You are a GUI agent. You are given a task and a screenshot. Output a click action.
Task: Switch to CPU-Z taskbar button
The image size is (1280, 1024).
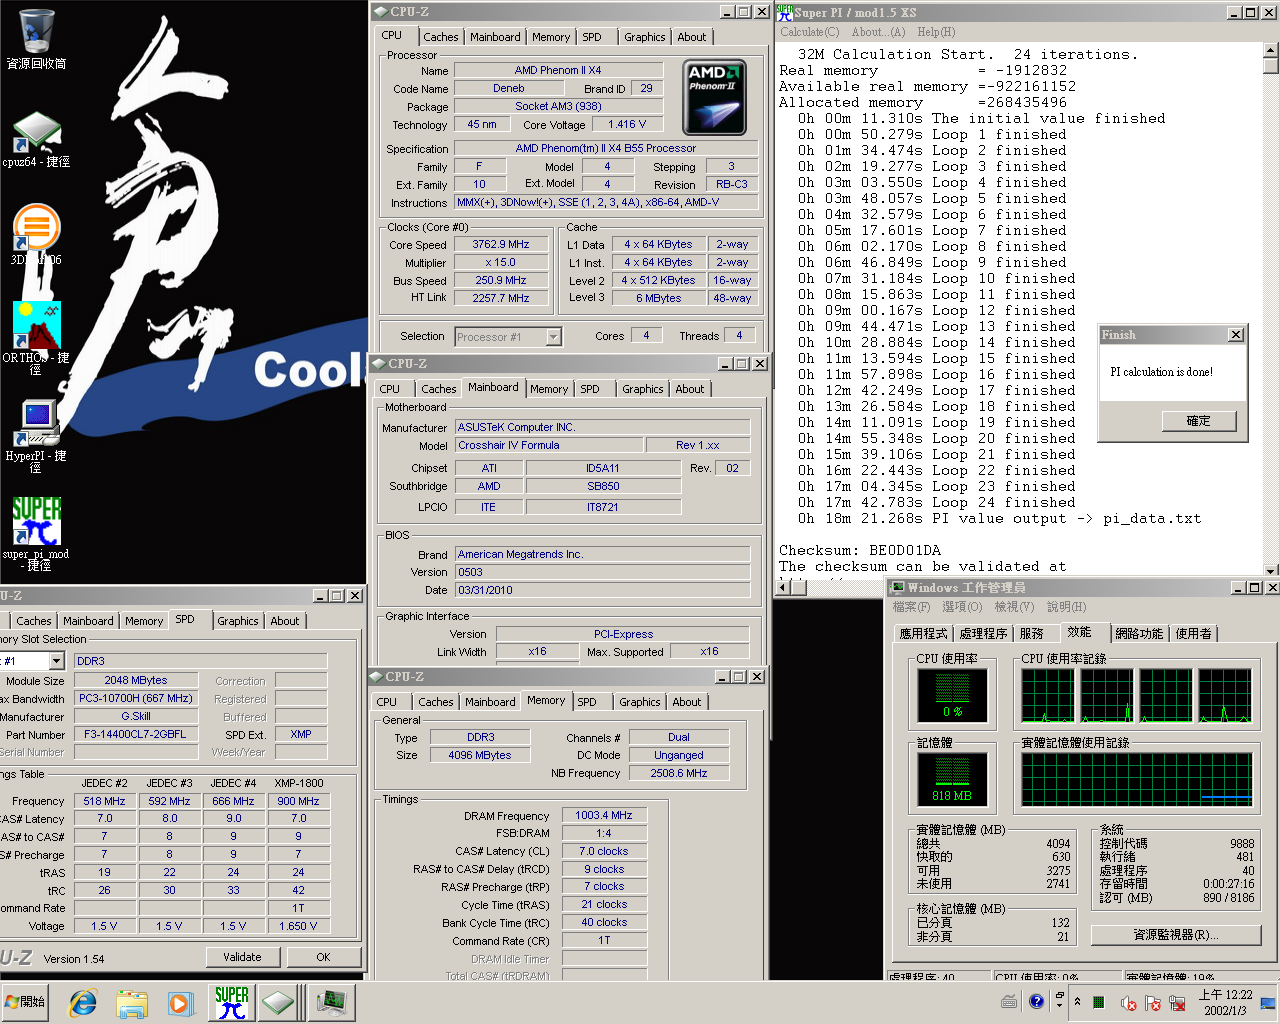pyautogui.click(x=279, y=1002)
